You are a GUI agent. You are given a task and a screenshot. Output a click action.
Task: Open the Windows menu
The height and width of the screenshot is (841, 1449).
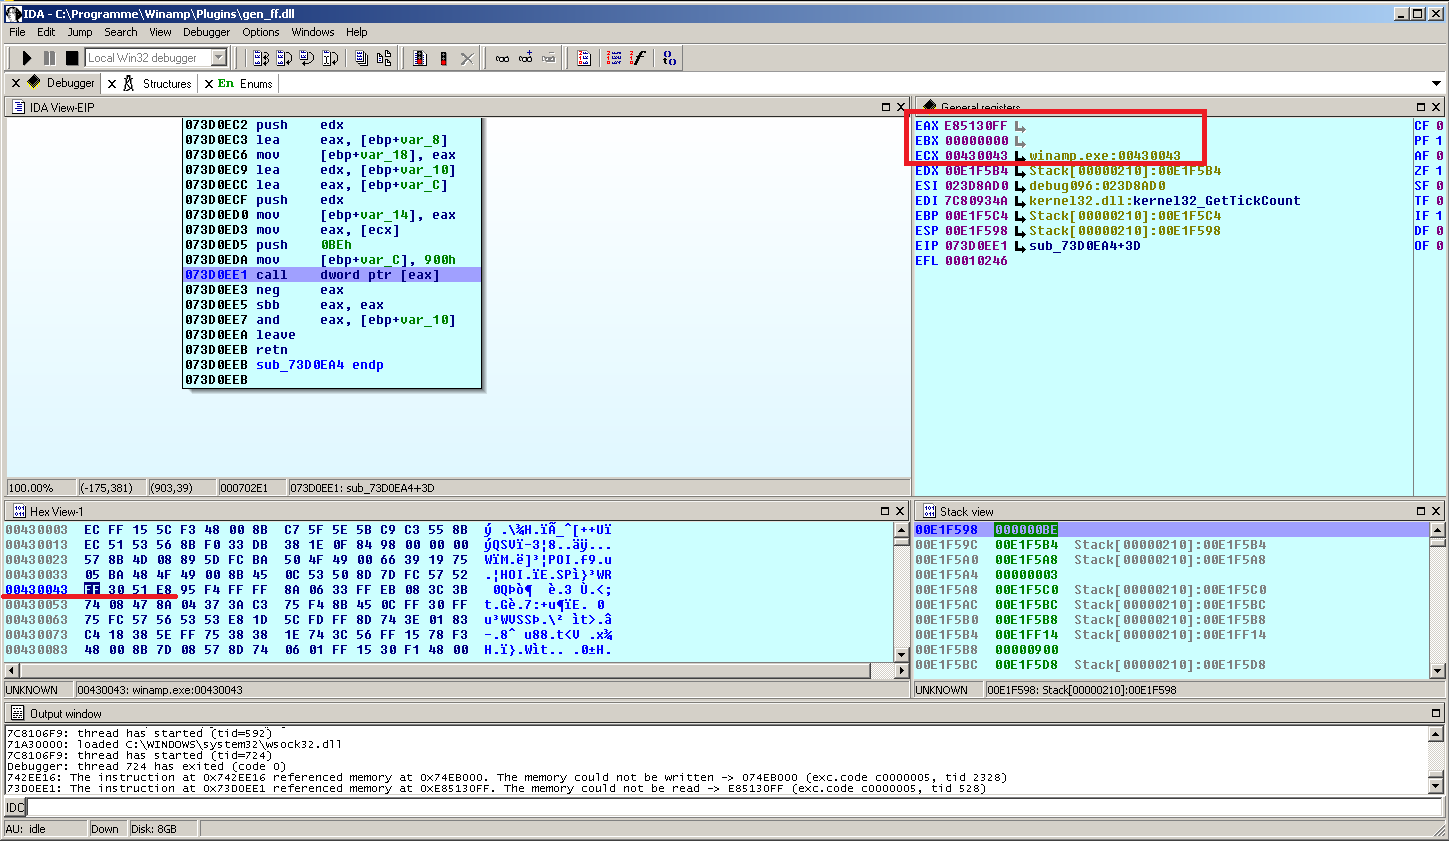313,32
